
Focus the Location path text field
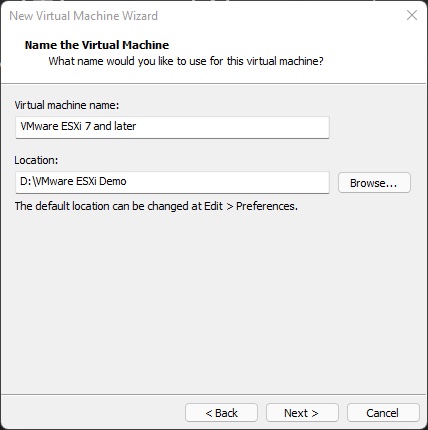click(172, 182)
